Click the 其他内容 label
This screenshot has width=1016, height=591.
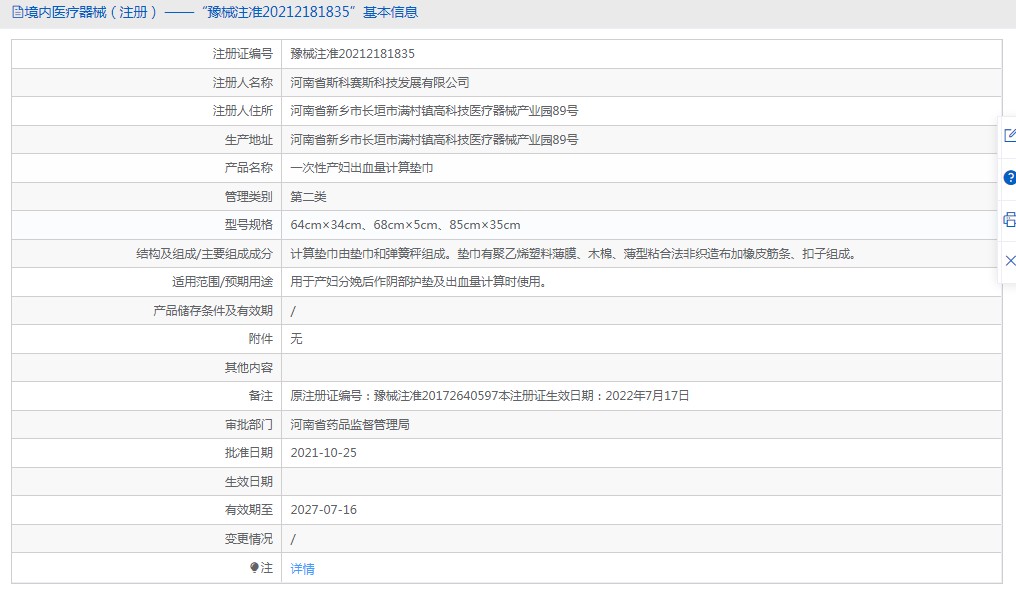pyautogui.click(x=249, y=367)
